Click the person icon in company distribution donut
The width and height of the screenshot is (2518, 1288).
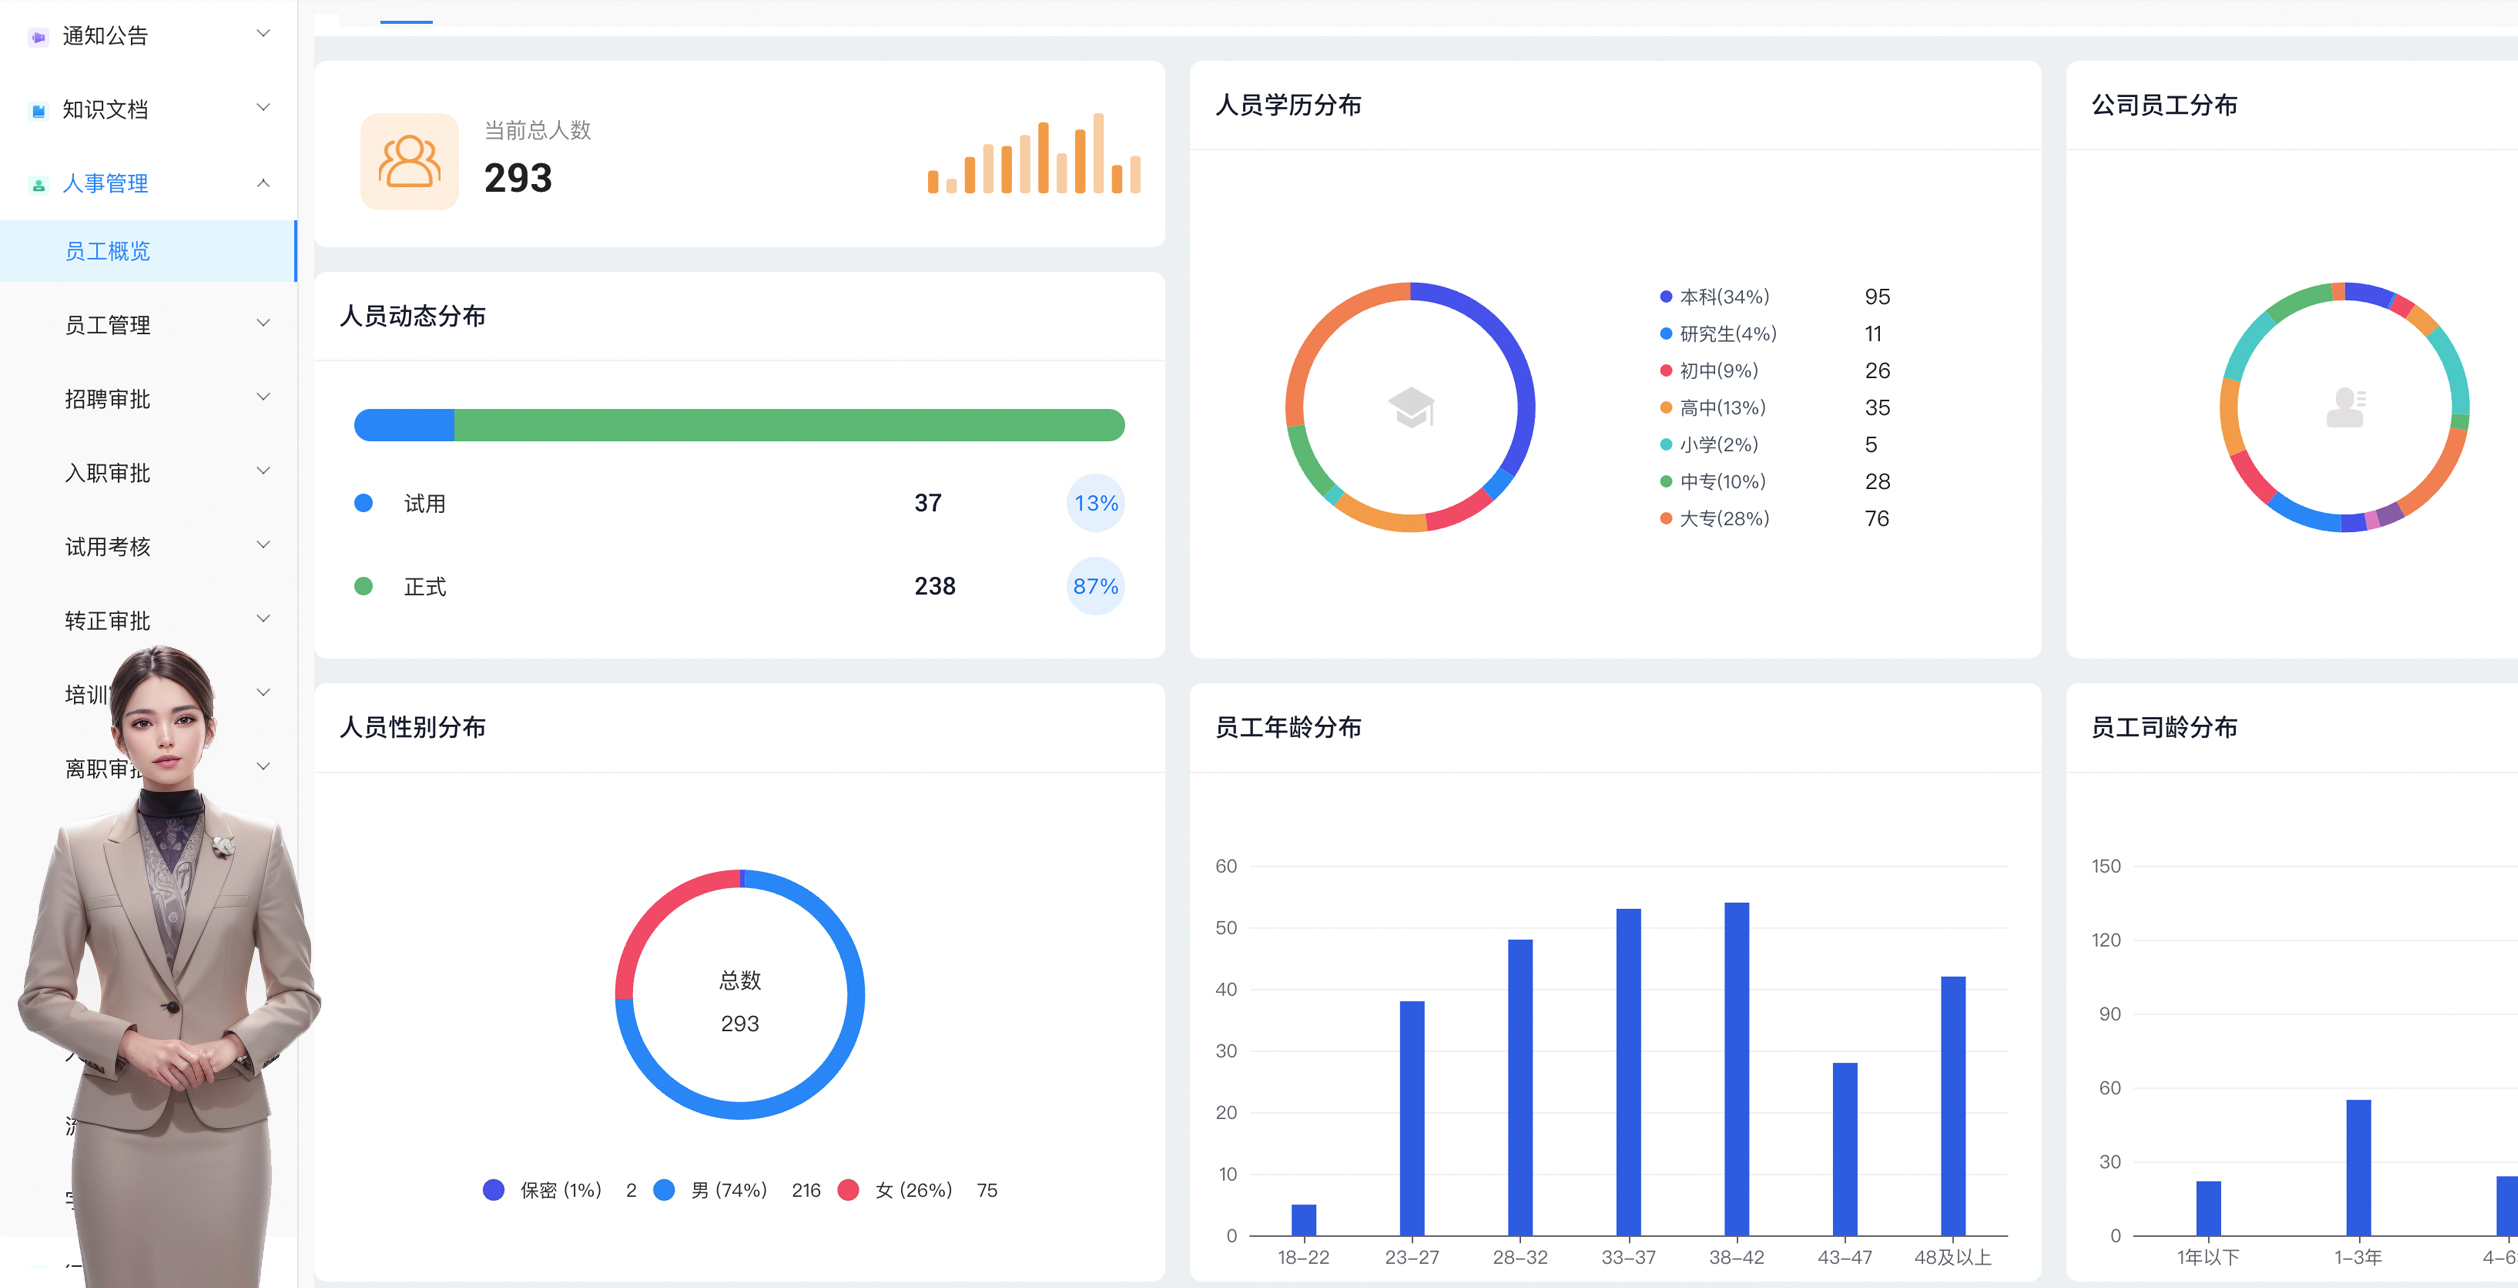tap(2345, 408)
